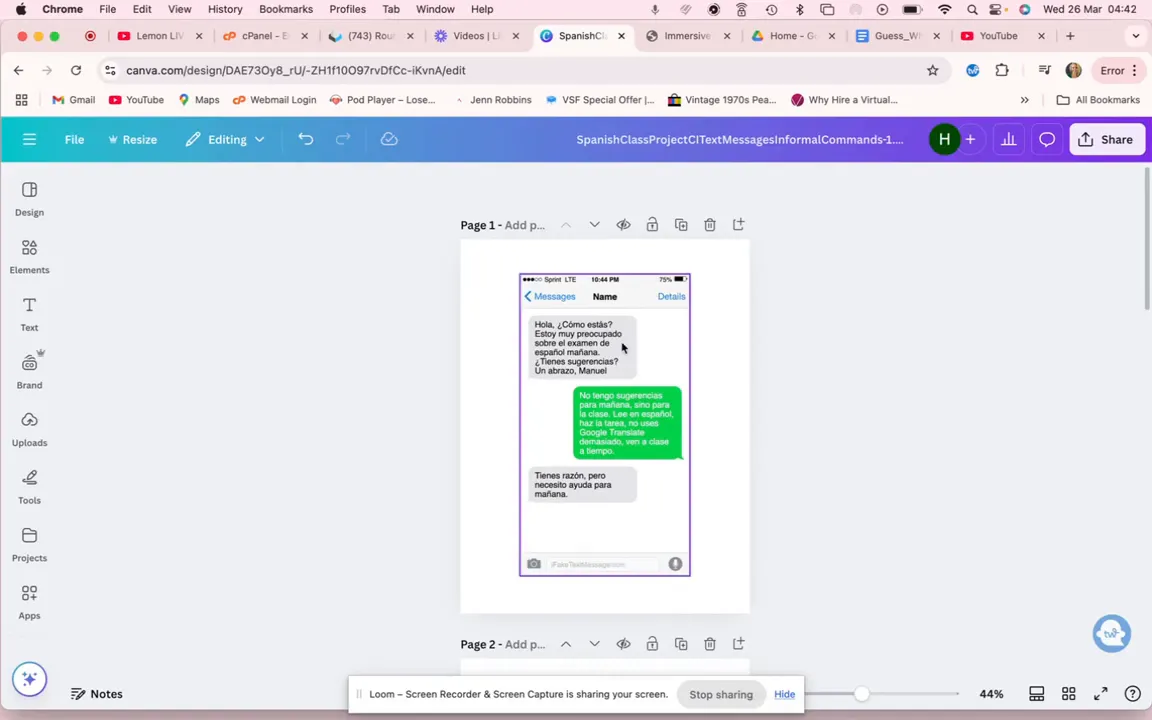Open Canva Assistant sparkle button
The image size is (1152, 720).
[x=29, y=679]
